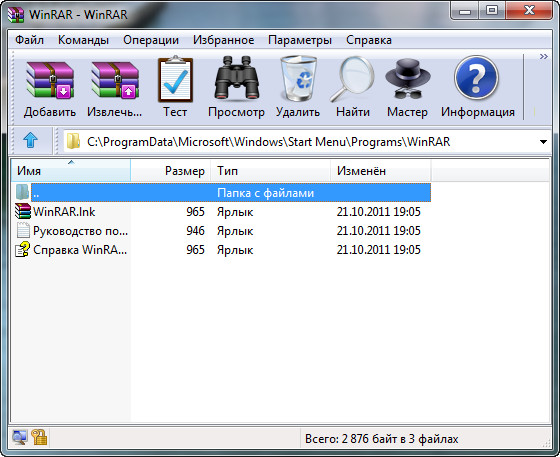Image resolution: width=560 pixels, height=457 pixels.
Task: Click the key and lock password icon
Action: pyautogui.click(x=39, y=437)
